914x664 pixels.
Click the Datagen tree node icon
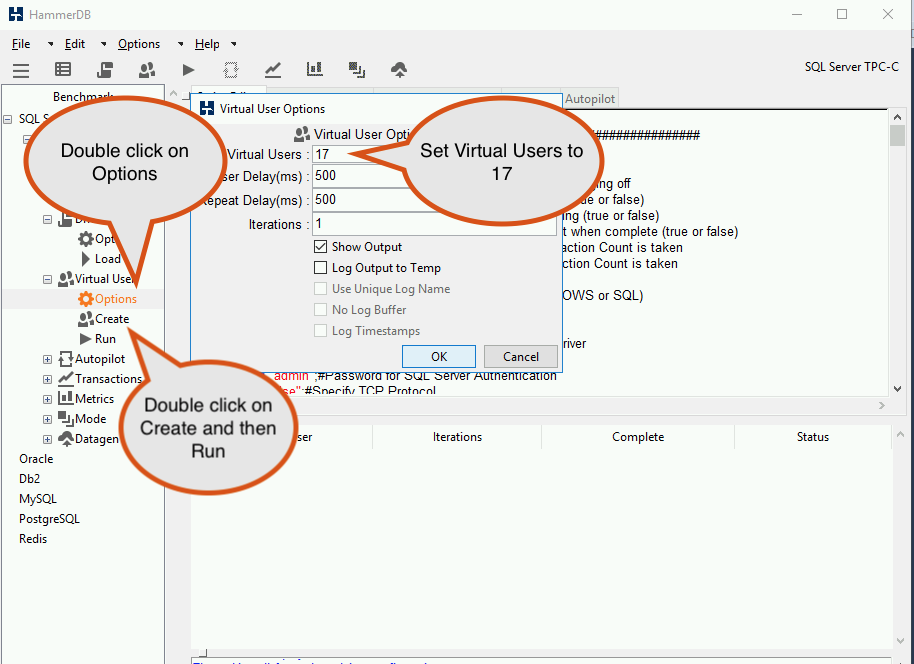pos(66,439)
